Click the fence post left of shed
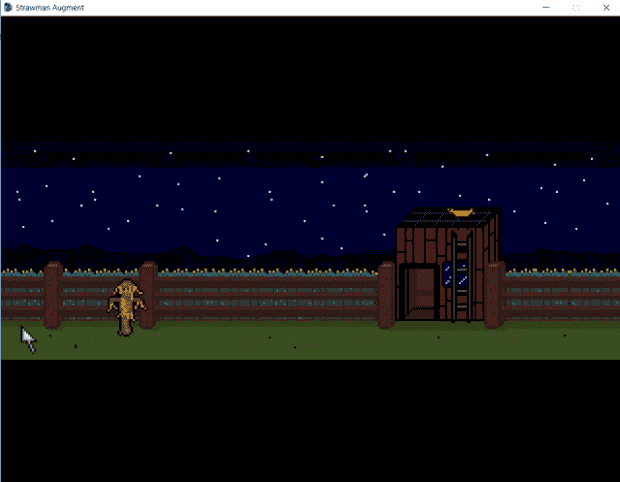620x482 pixels. (x=386, y=295)
